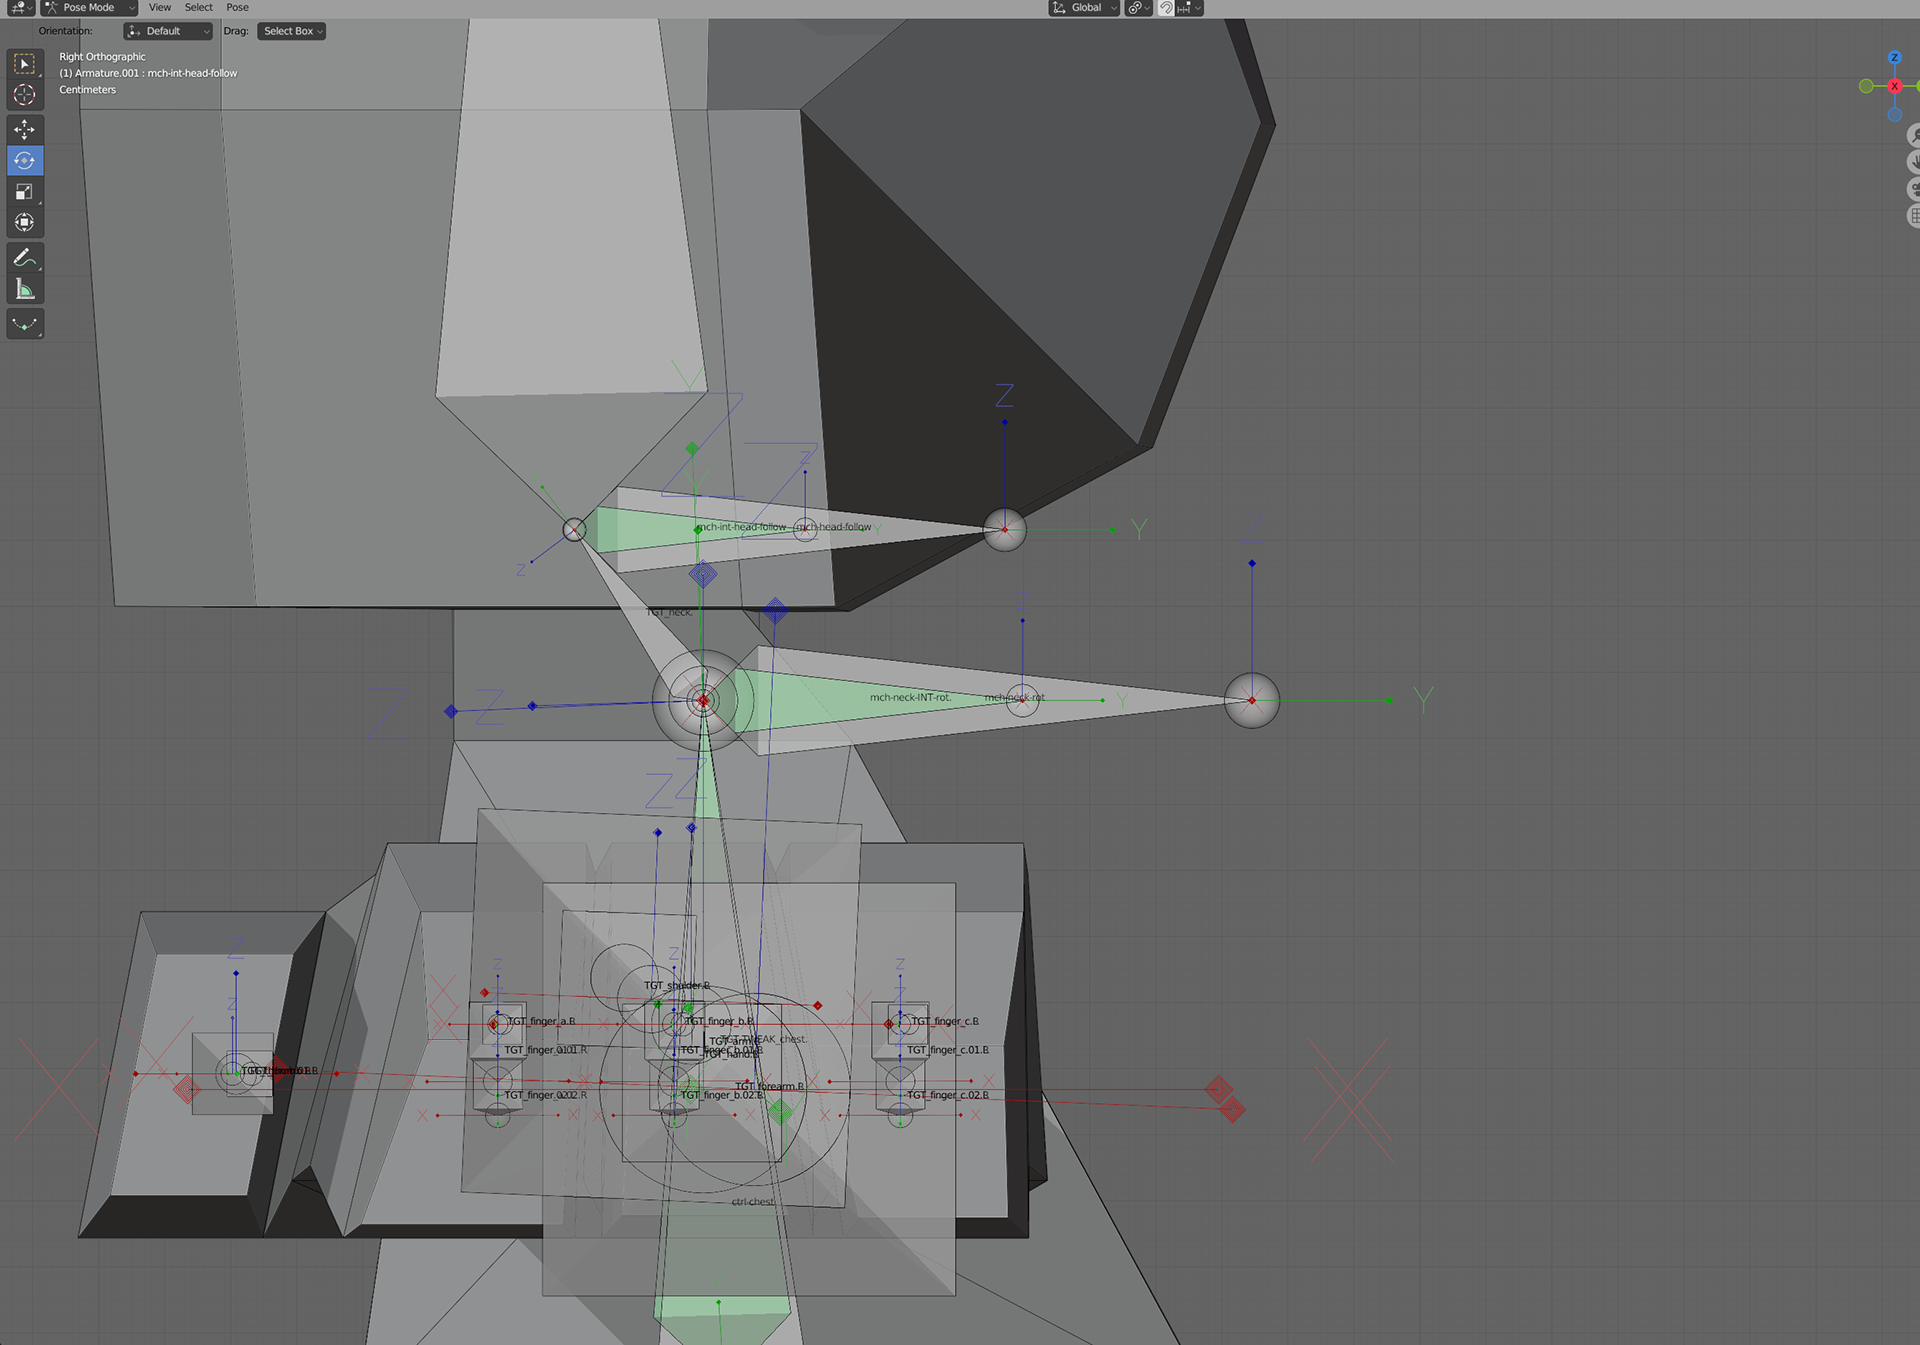The height and width of the screenshot is (1345, 1920).
Task: Activate the 3D Cursor tool
Action: pyautogui.click(x=24, y=95)
